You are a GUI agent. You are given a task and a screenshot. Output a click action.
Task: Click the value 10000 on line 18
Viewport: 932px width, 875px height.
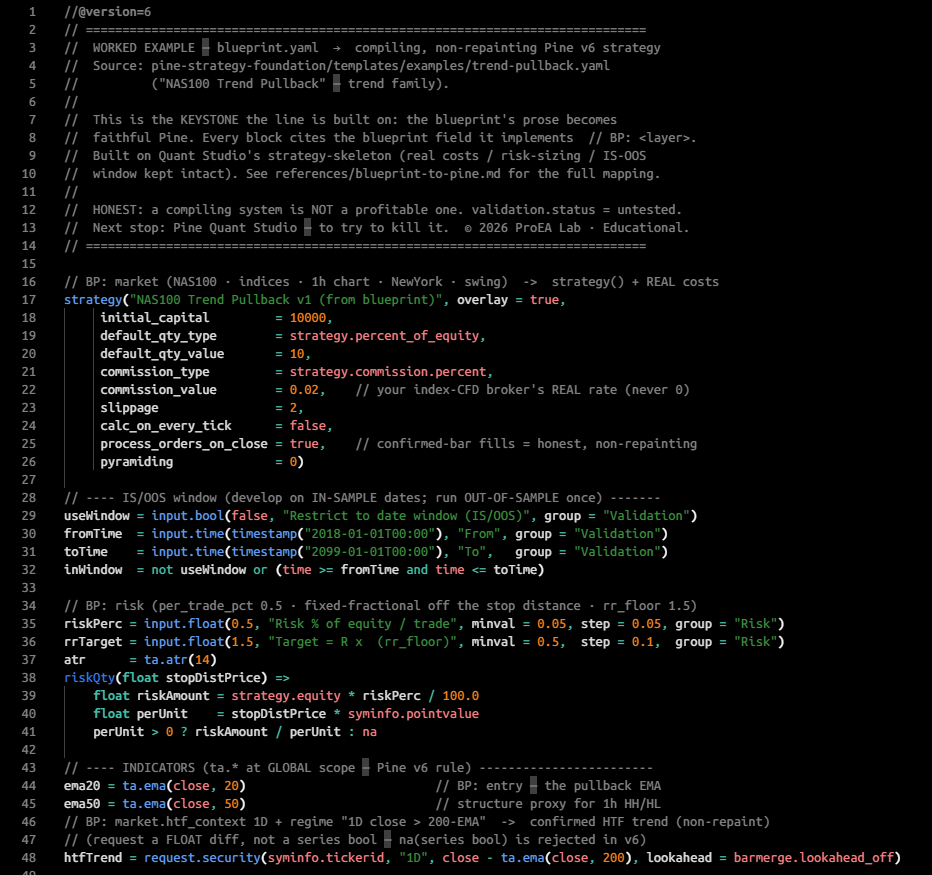coord(308,318)
